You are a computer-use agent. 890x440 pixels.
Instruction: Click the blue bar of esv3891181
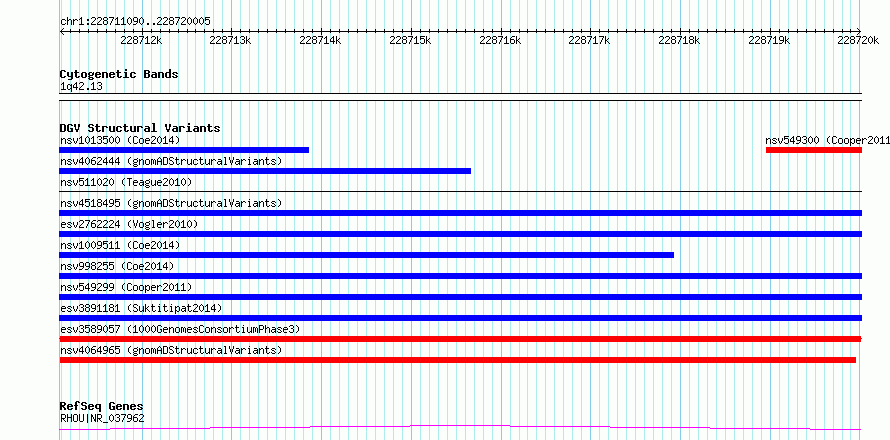[x=461, y=318]
